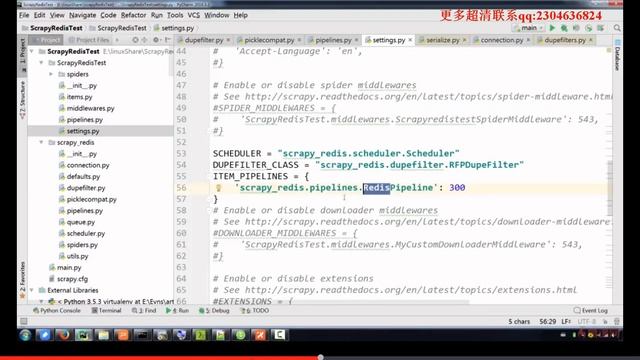Close the serialize.py editor tab

[464, 40]
